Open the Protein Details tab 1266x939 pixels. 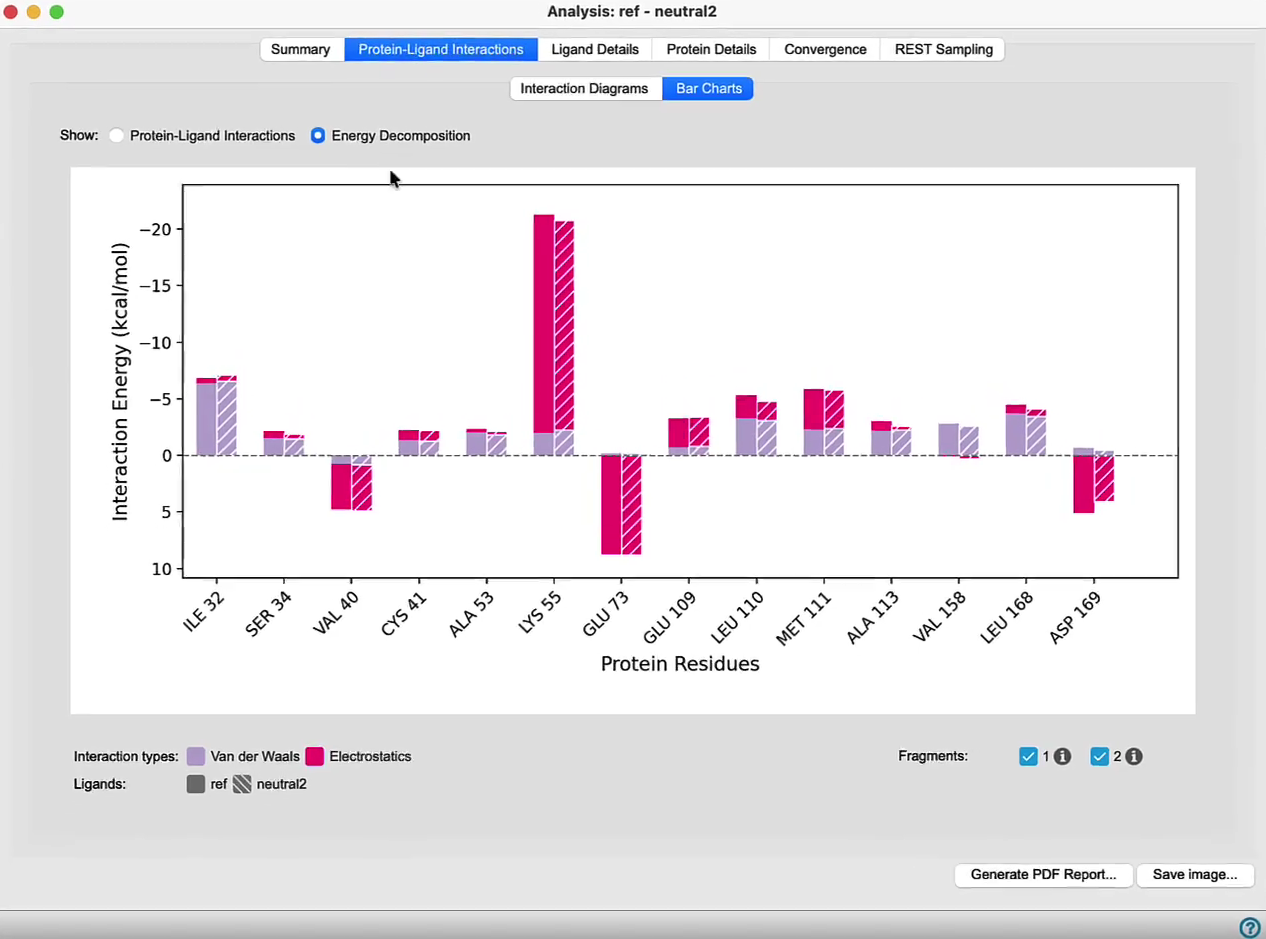pyautogui.click(x=711, y=49)
